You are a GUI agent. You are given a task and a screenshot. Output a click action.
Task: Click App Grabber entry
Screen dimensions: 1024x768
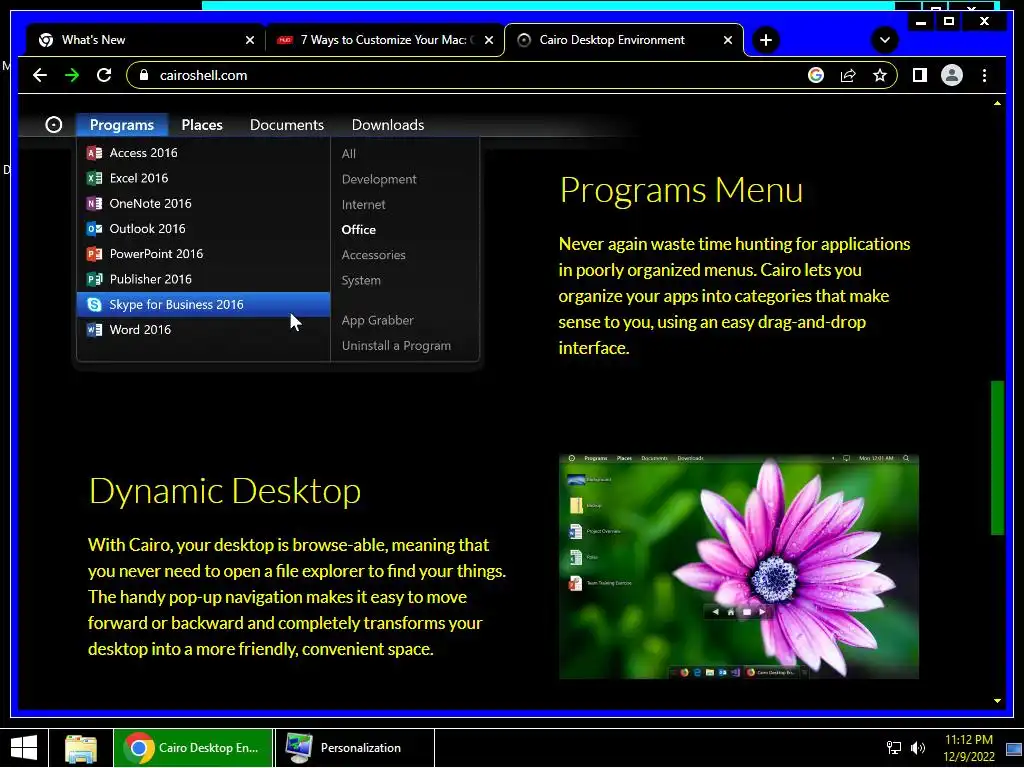tap(377, 320)
